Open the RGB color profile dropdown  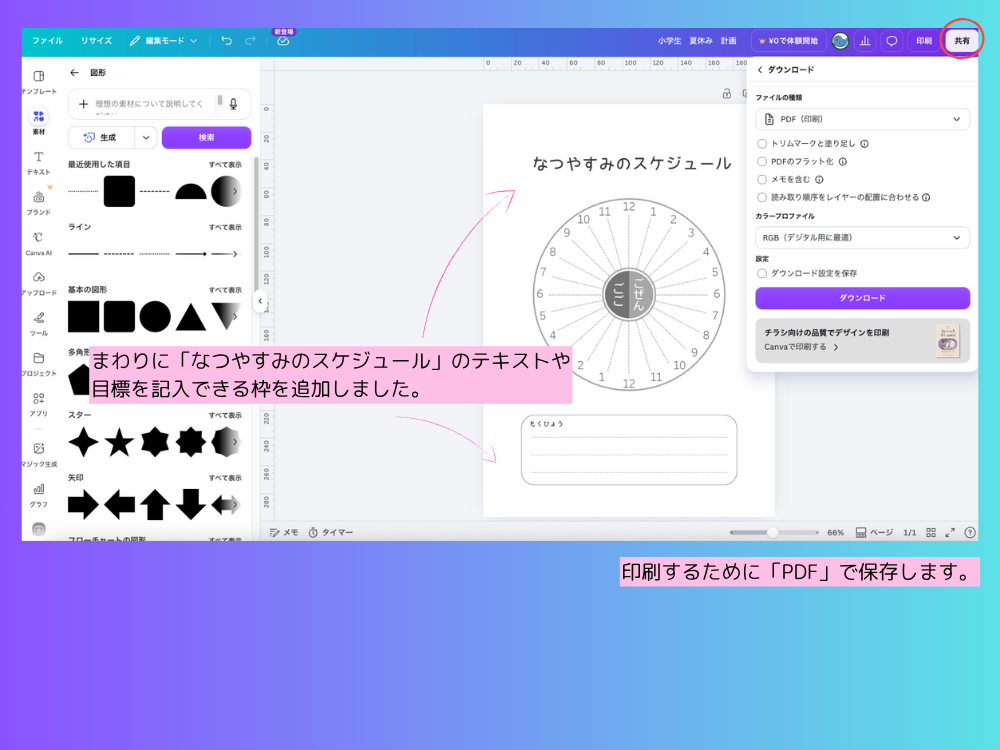[862, 237]
